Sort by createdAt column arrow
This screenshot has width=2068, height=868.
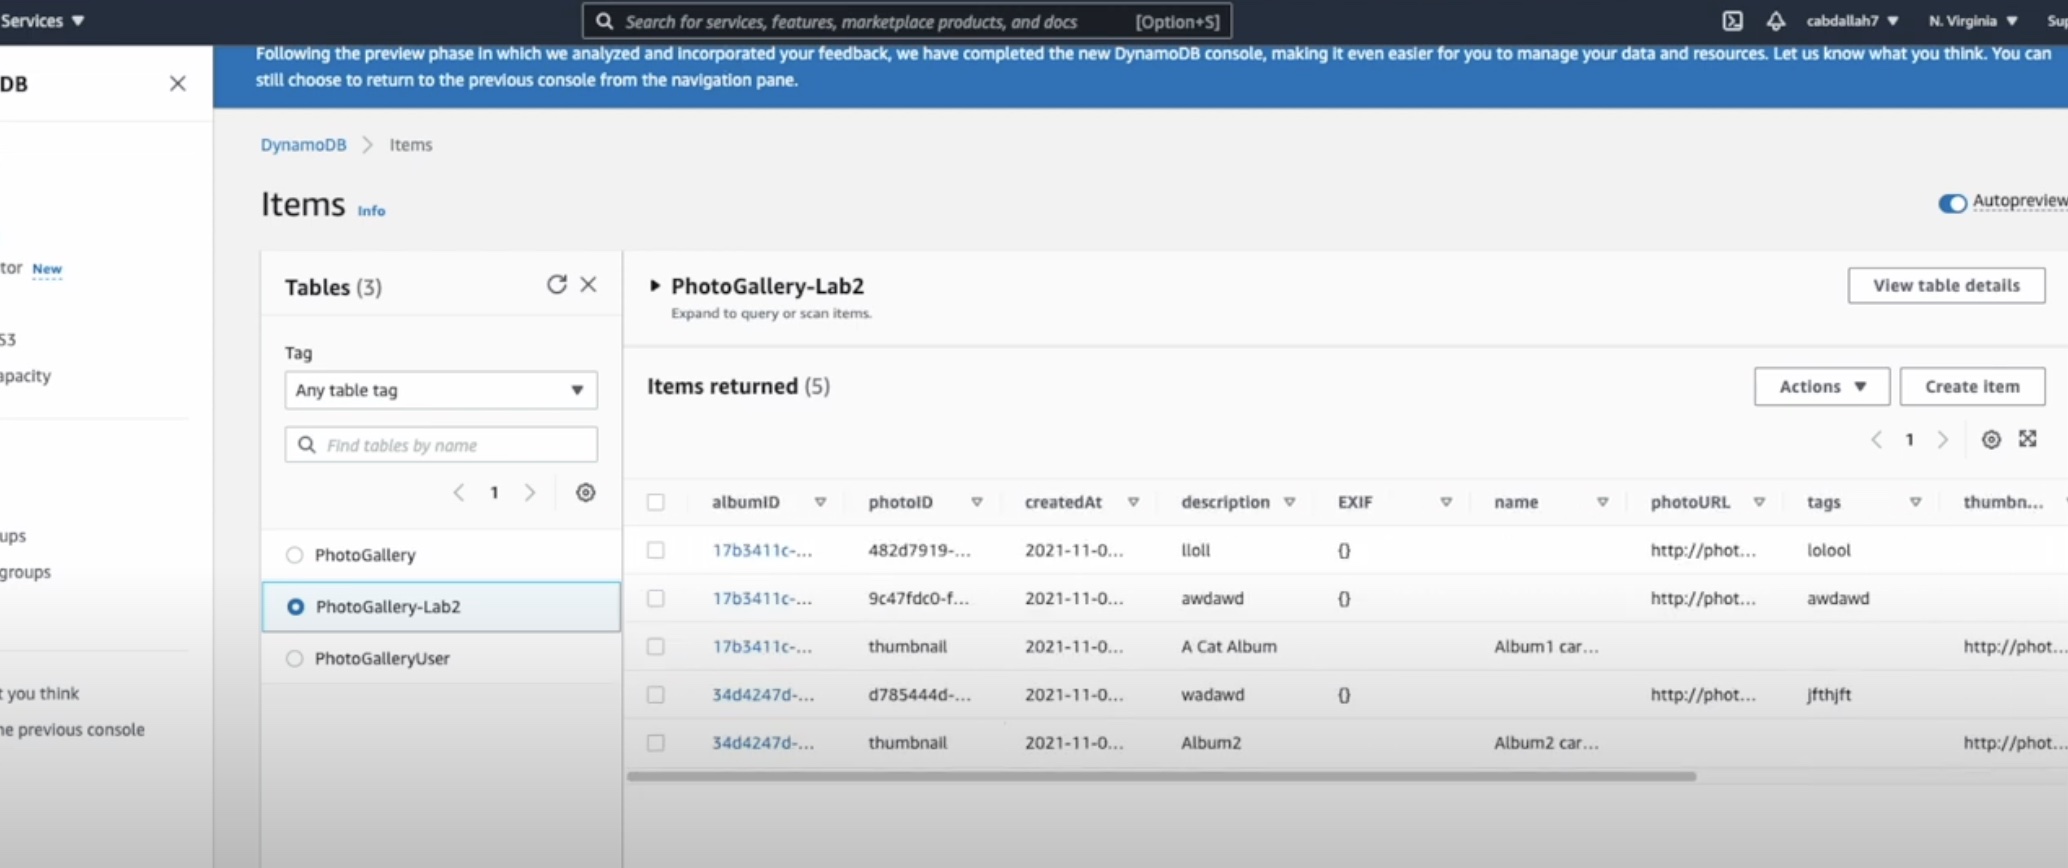point(1133,502)
